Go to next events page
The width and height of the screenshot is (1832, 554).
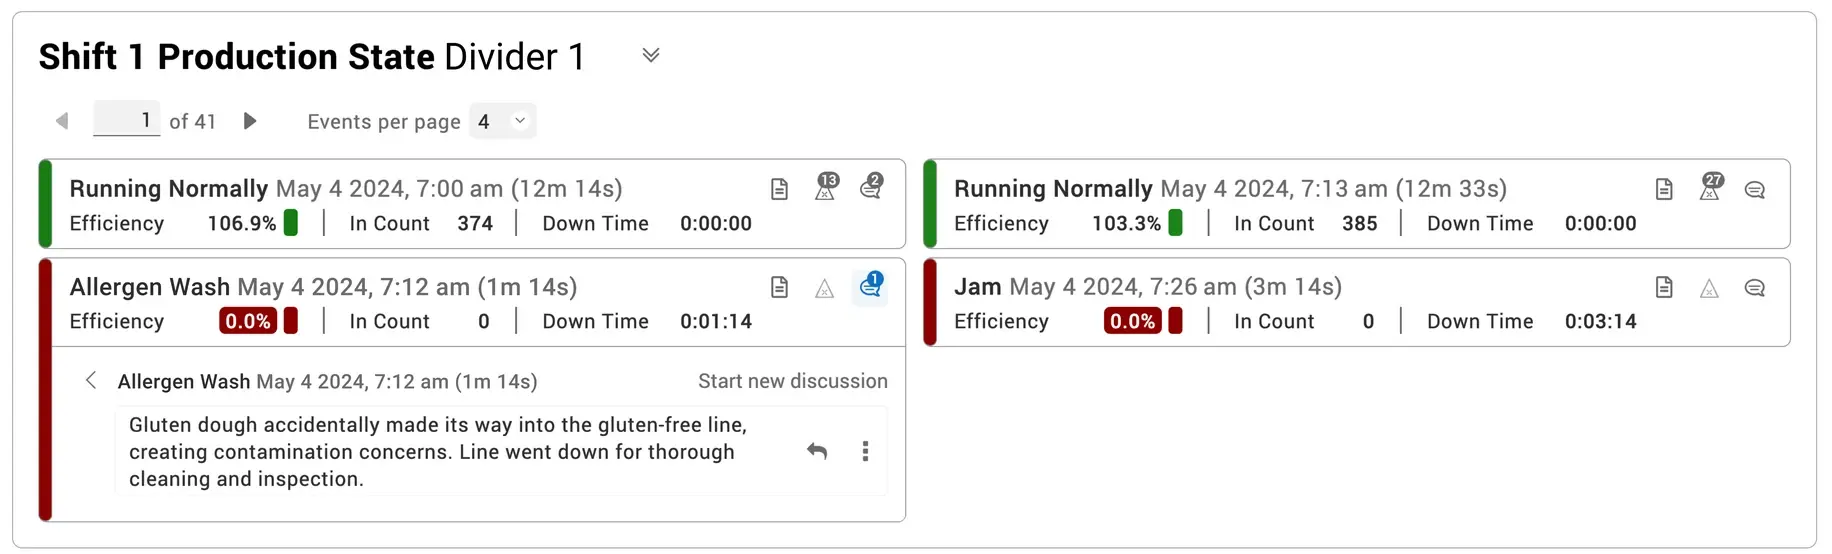coord(250,121)
